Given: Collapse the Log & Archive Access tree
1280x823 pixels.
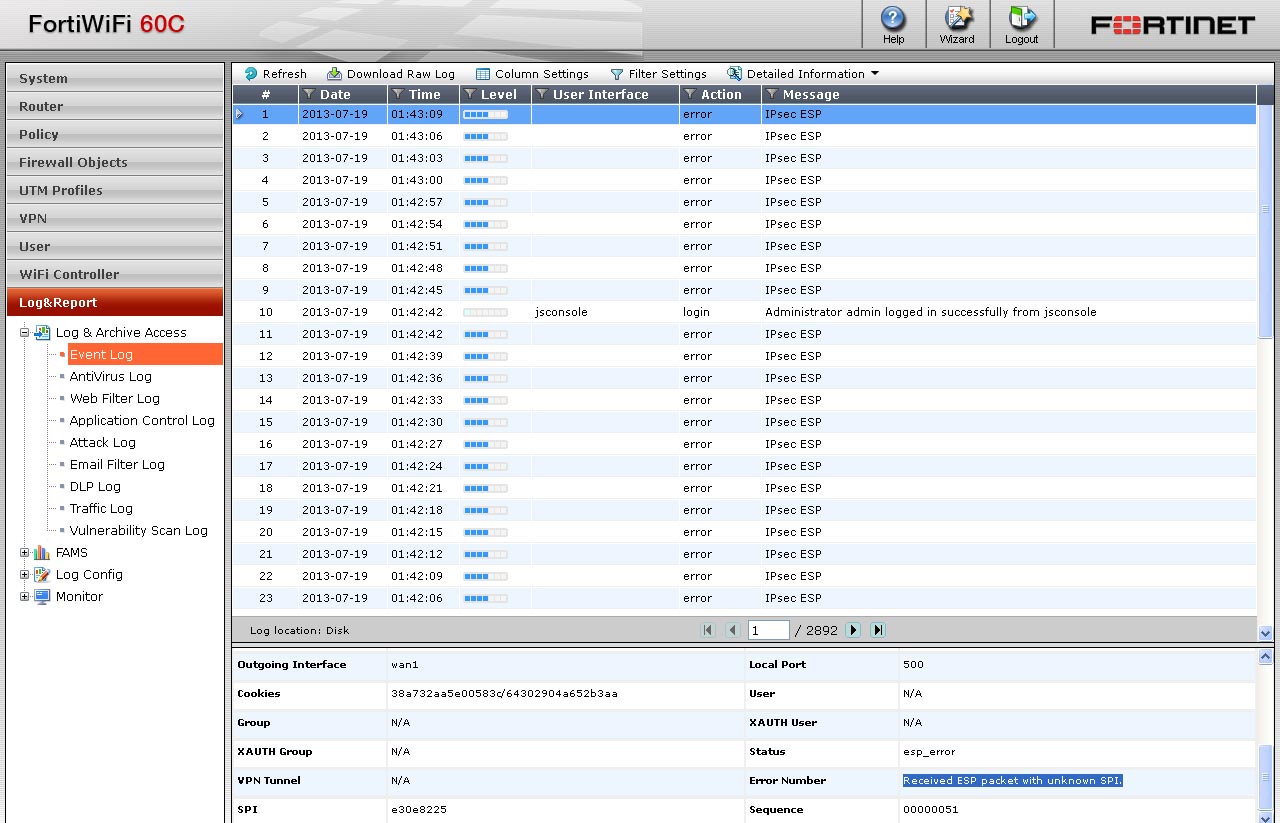Looking at the screenshot, I should pos(25,333).
